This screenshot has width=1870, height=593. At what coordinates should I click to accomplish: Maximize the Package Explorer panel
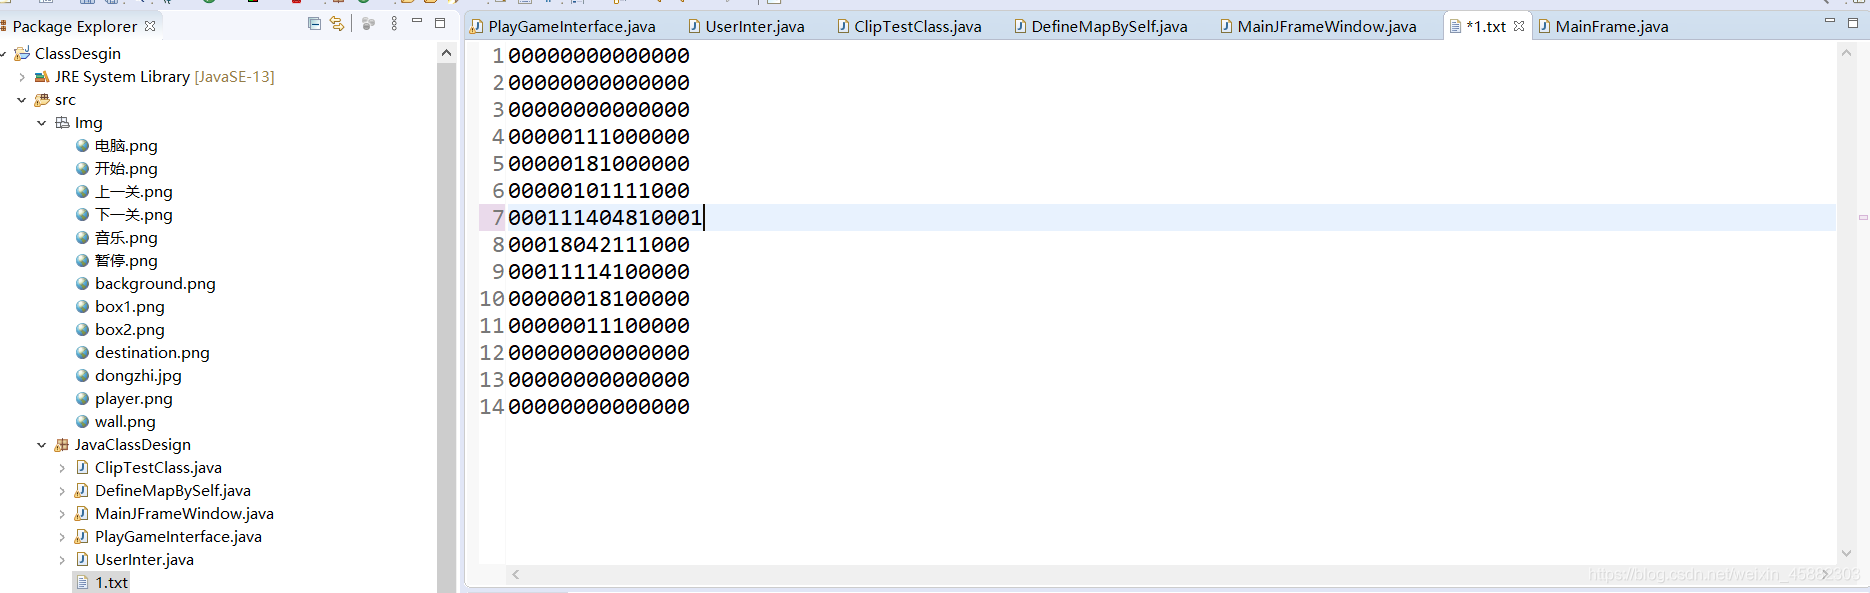pyautogui.click(x=440, y=22)
